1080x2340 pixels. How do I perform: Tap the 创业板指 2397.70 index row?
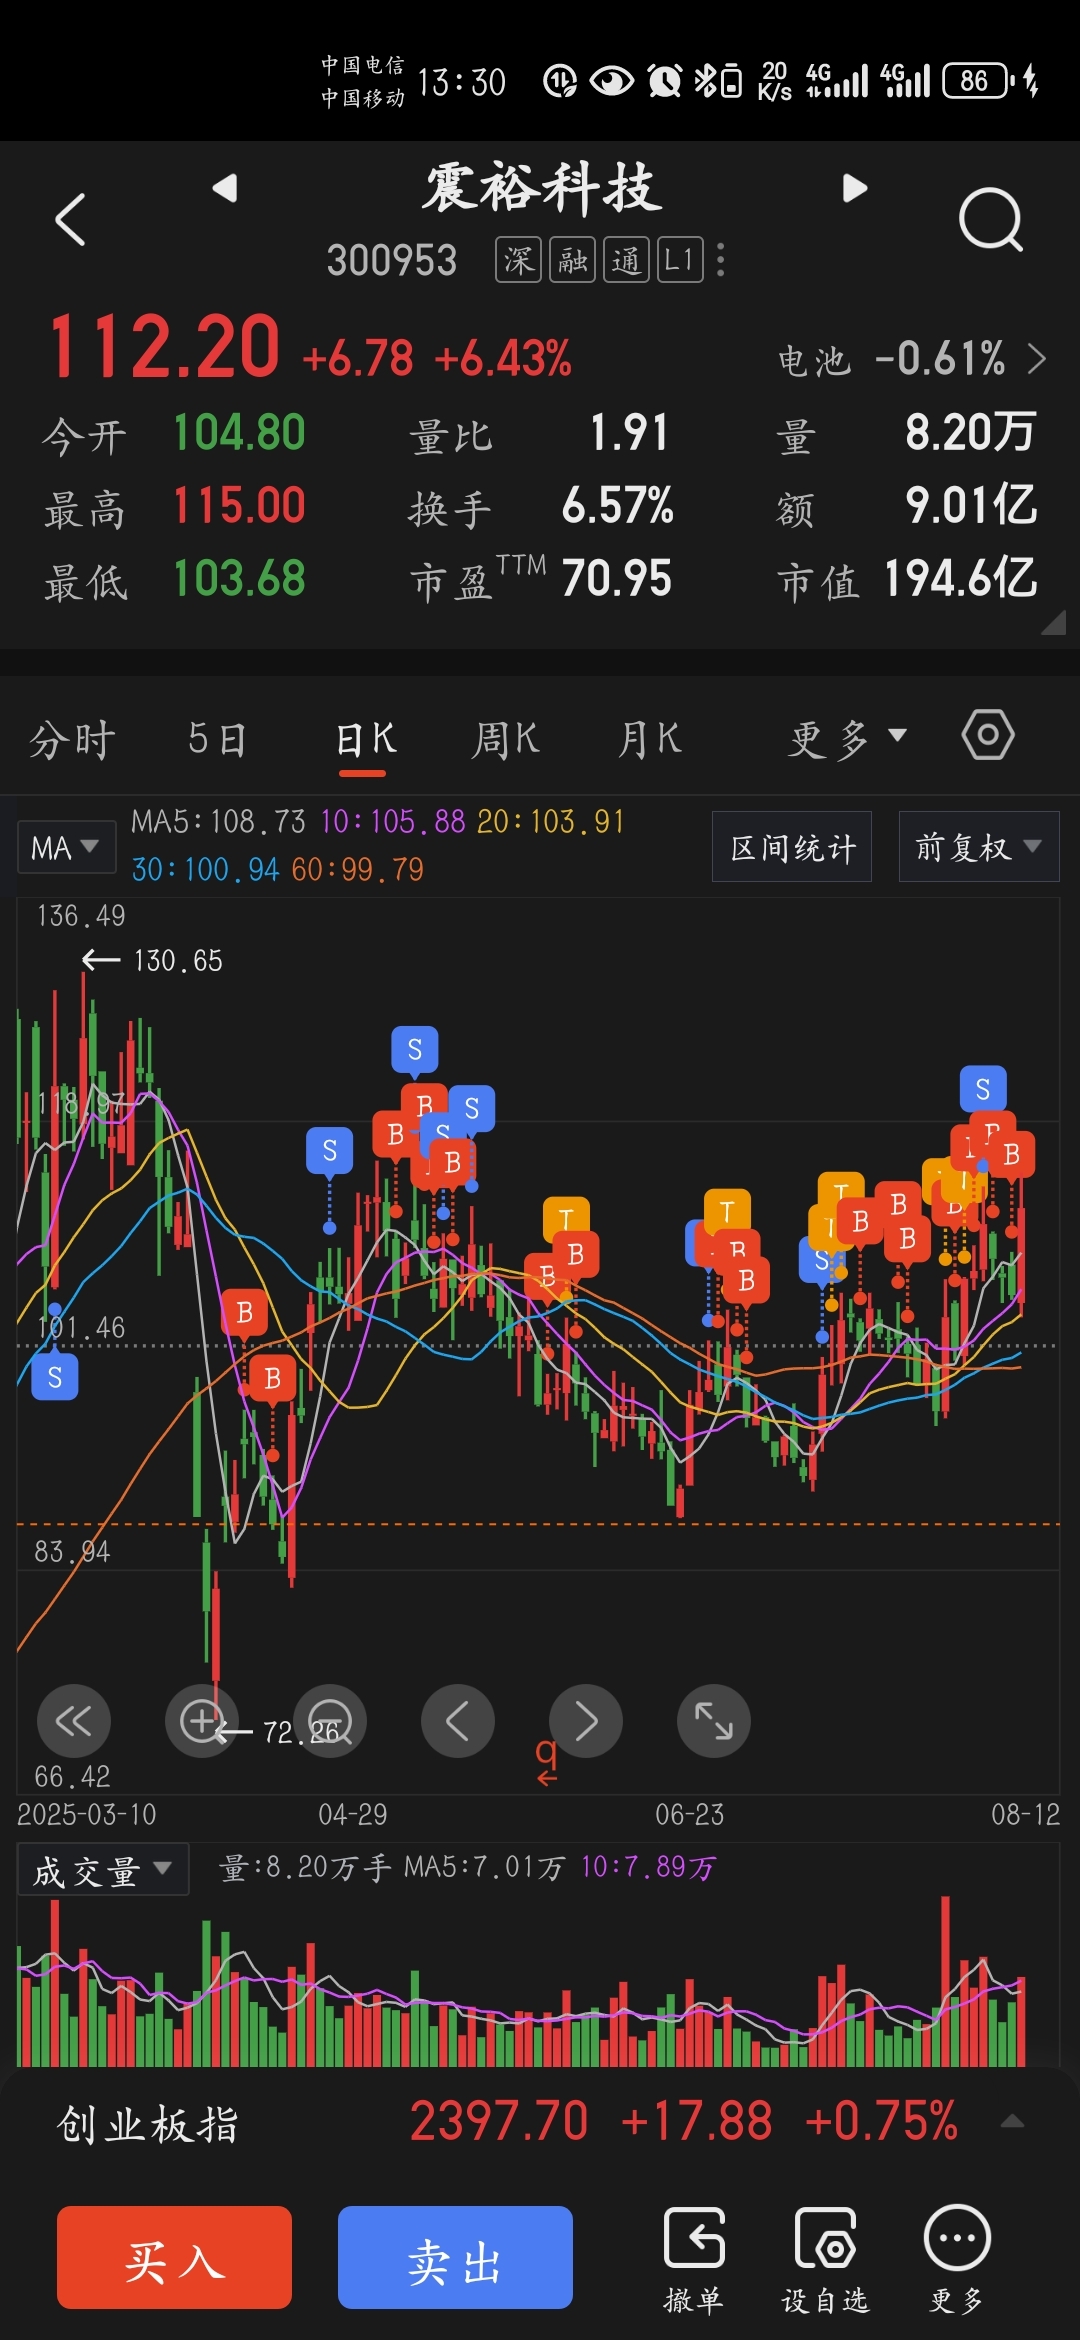[x=540, y=2122]
